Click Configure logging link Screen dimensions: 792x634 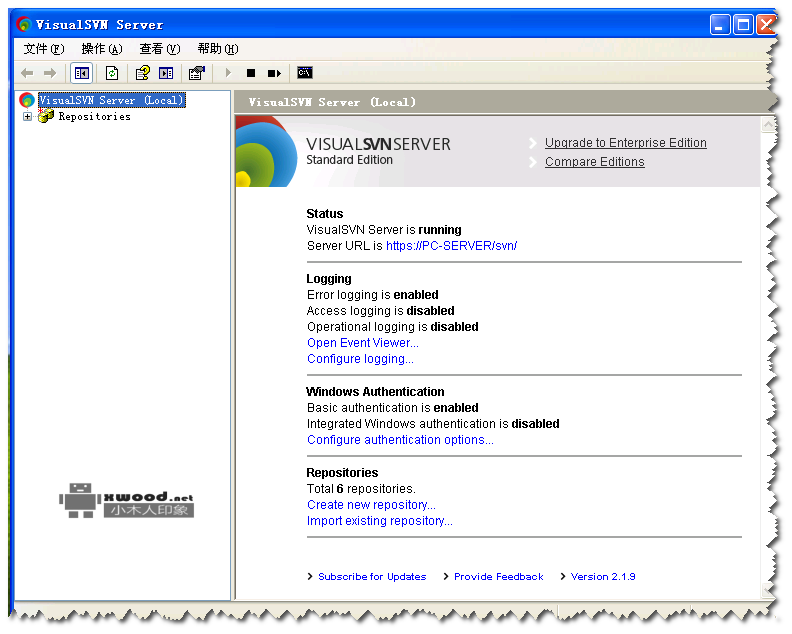coord(360,359)
